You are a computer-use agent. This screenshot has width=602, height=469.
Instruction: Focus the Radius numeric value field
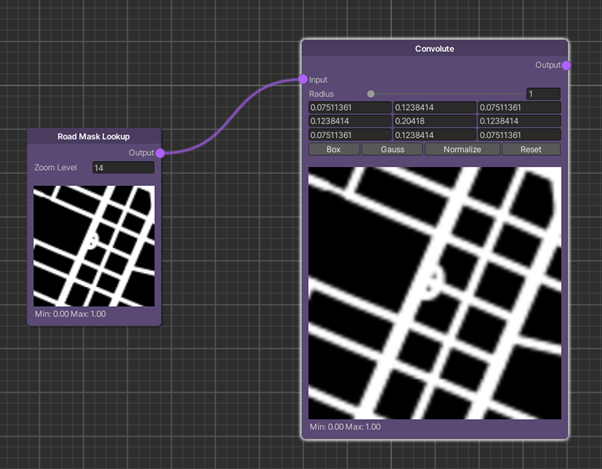tap(543, 94)
